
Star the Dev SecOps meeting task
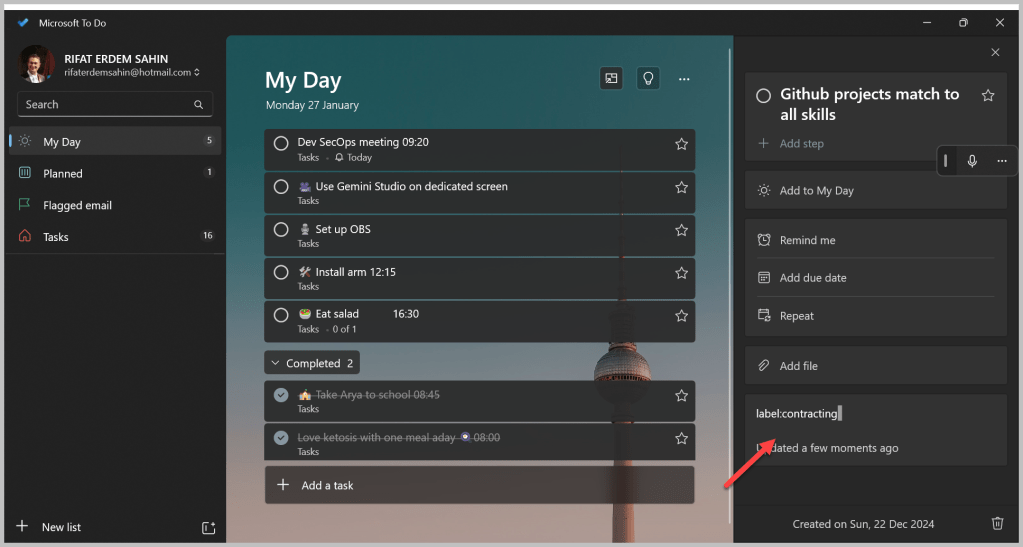681,144
